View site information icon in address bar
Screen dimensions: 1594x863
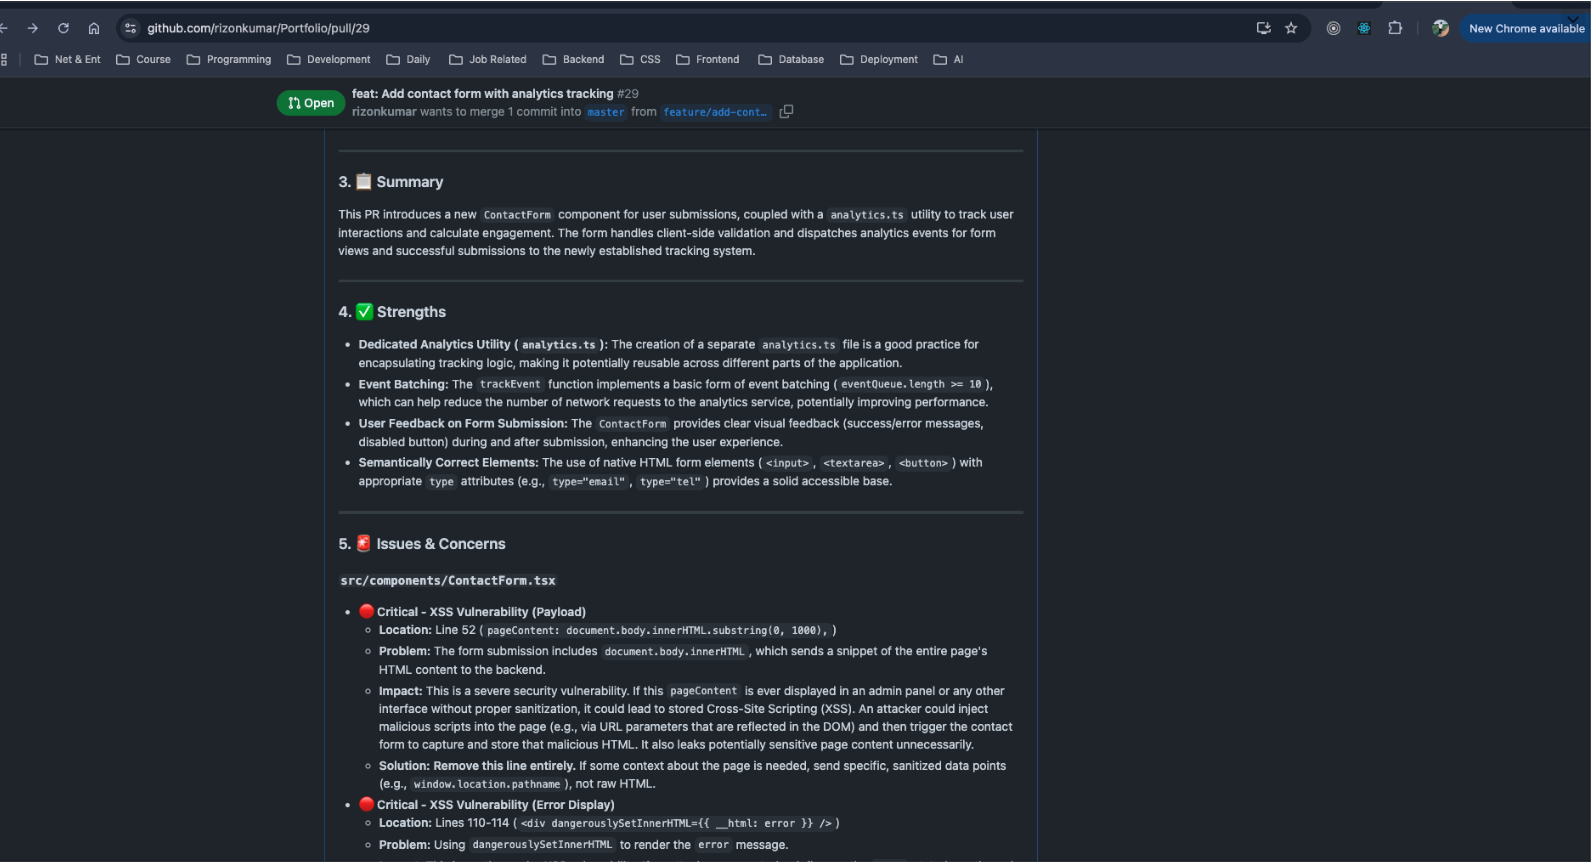(130, 28)
